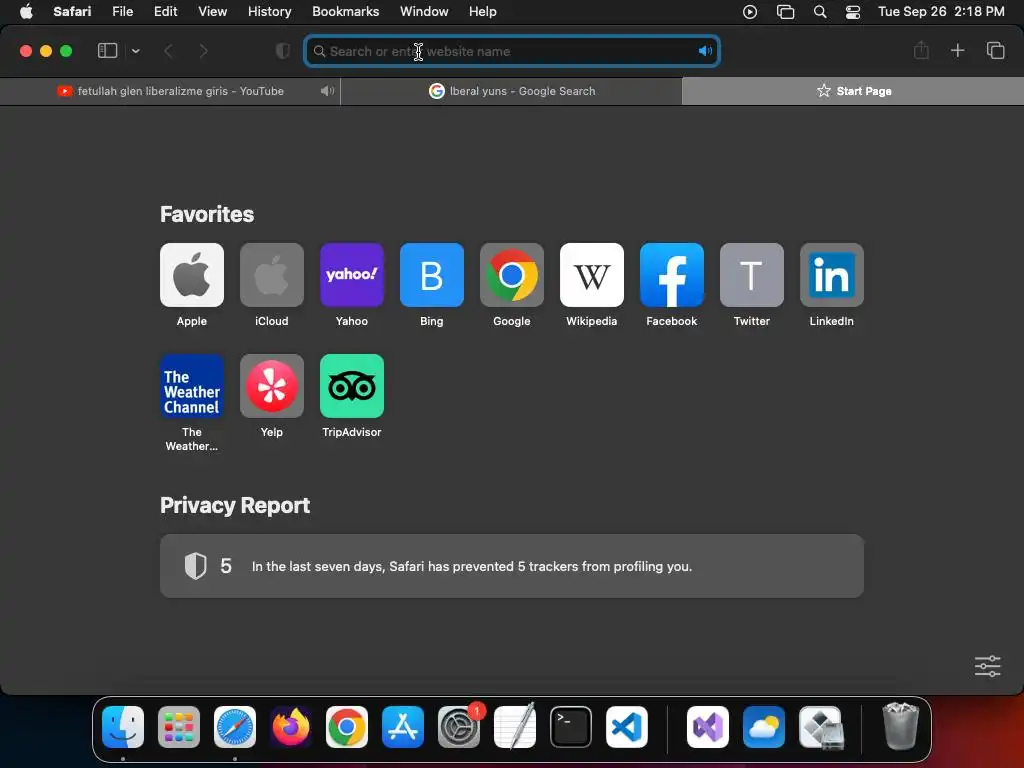Screen dimensions: 1024x768
Task: Open the Help menu
Action: click(x=483, y=12)
